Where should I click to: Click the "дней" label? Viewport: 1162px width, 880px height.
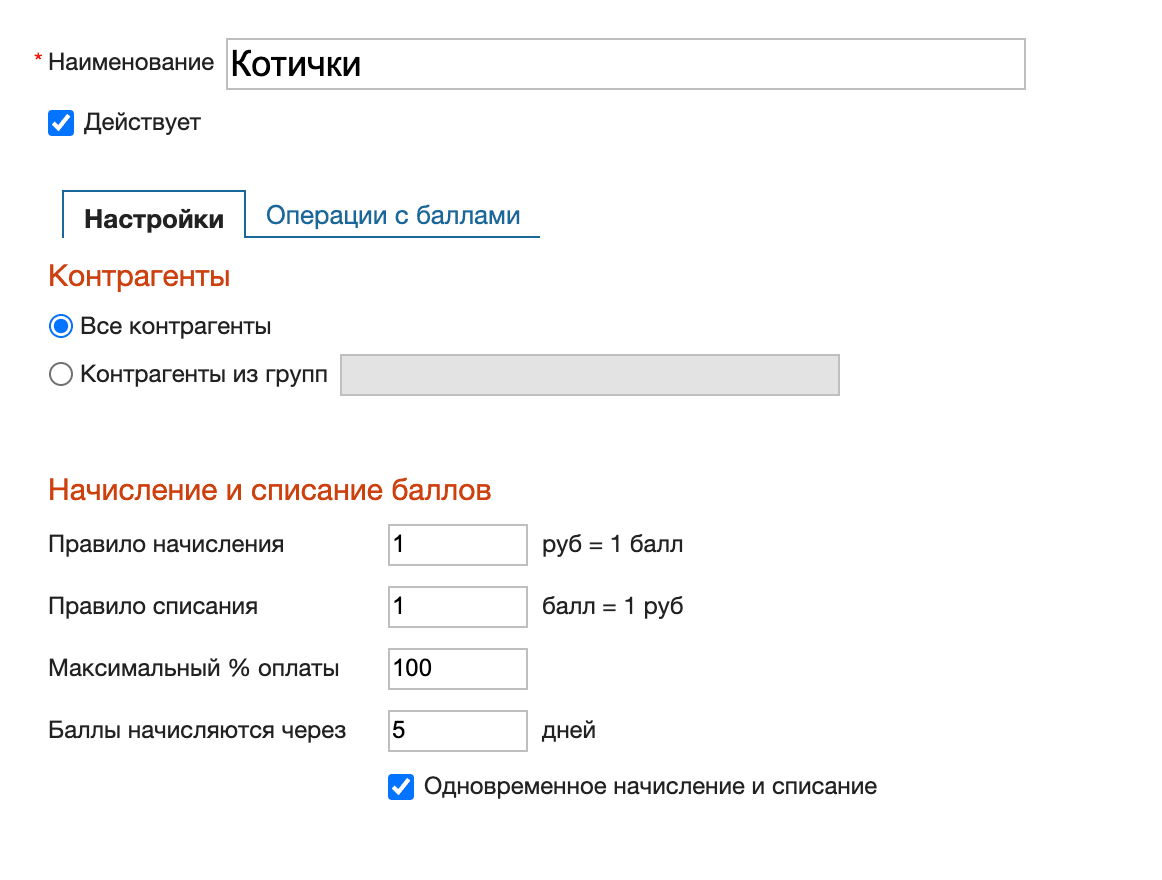point(569,730)
